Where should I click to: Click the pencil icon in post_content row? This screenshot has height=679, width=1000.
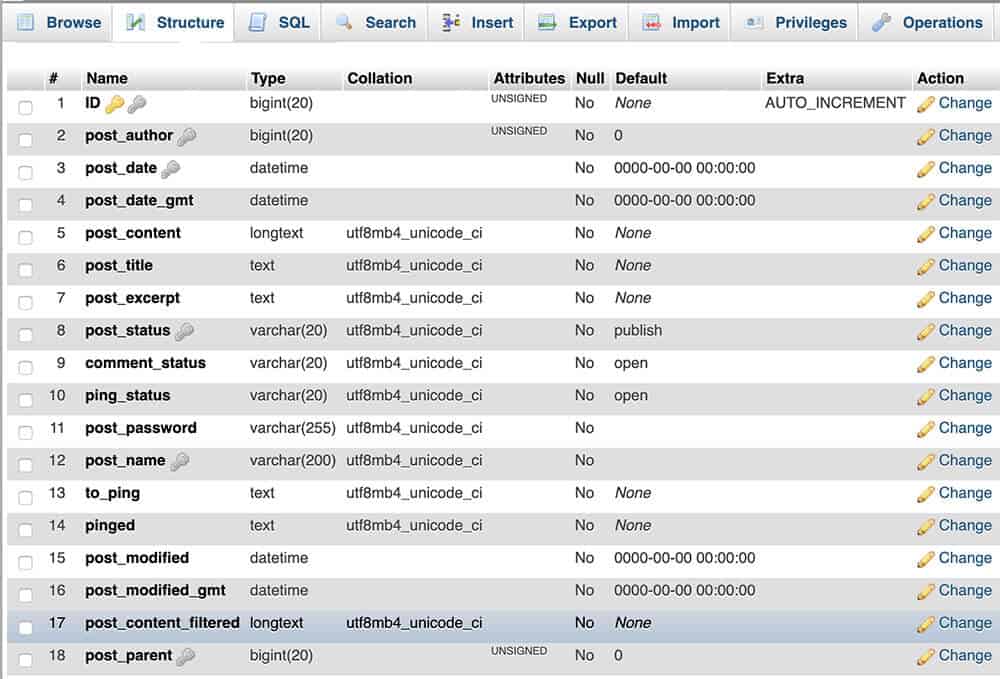(925, 235)
